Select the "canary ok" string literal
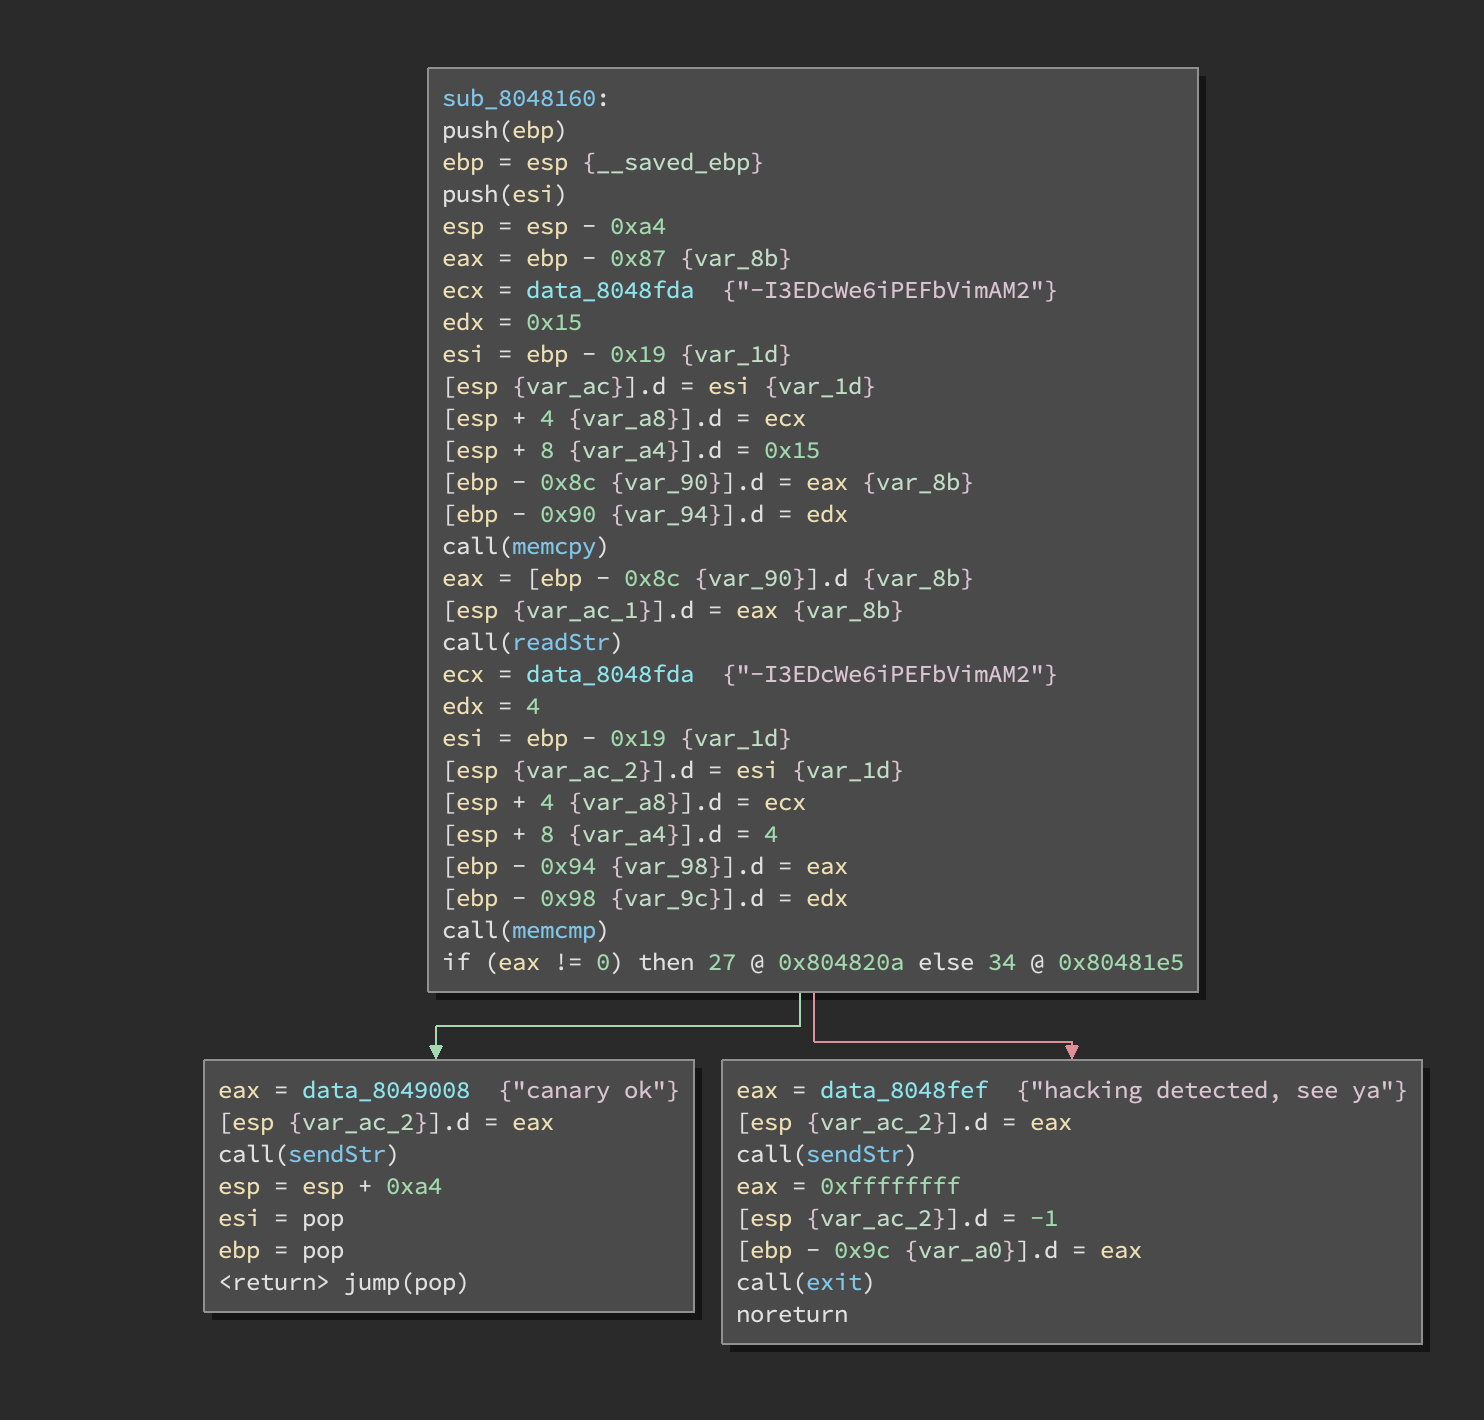The height and width of the screenshot is (1420, 1484). tap(588, 1091)
